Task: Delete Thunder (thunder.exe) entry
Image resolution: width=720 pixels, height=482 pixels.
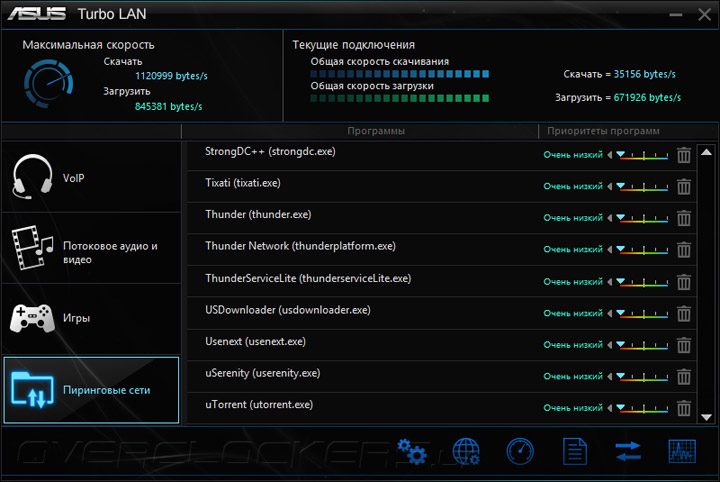Action: pyautogui.click(x=684, y=218)
